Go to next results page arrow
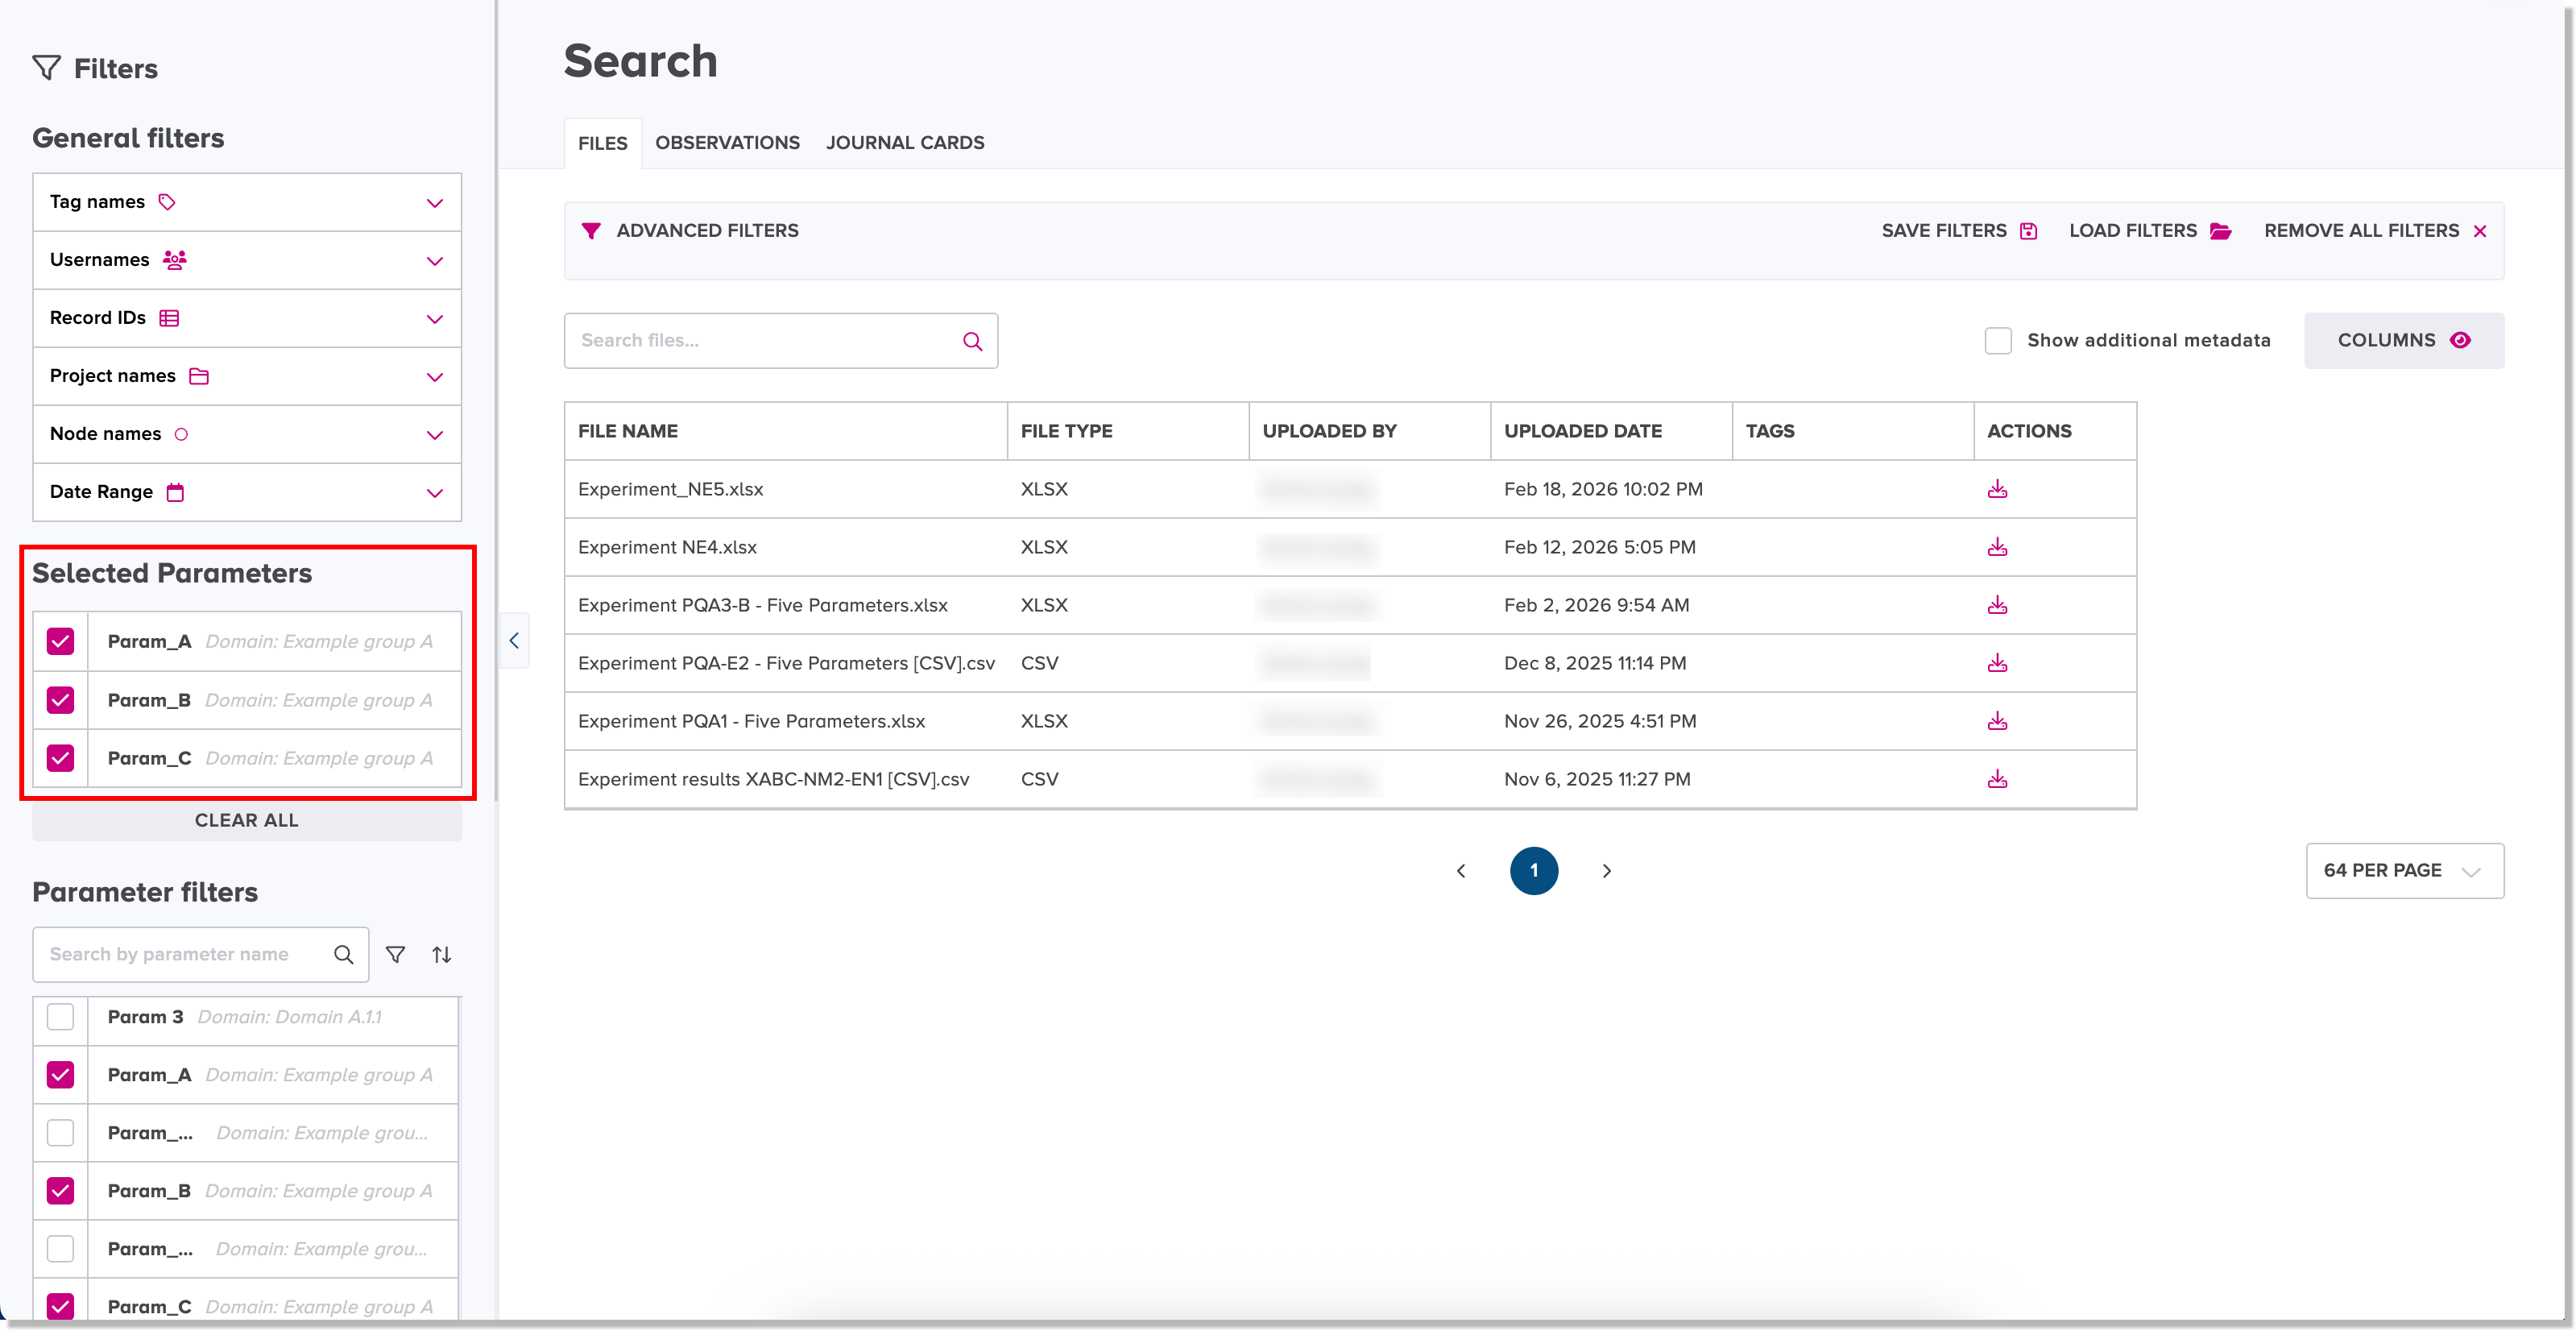This screenshot has width=2576, height=1331. pos(1607,871)
